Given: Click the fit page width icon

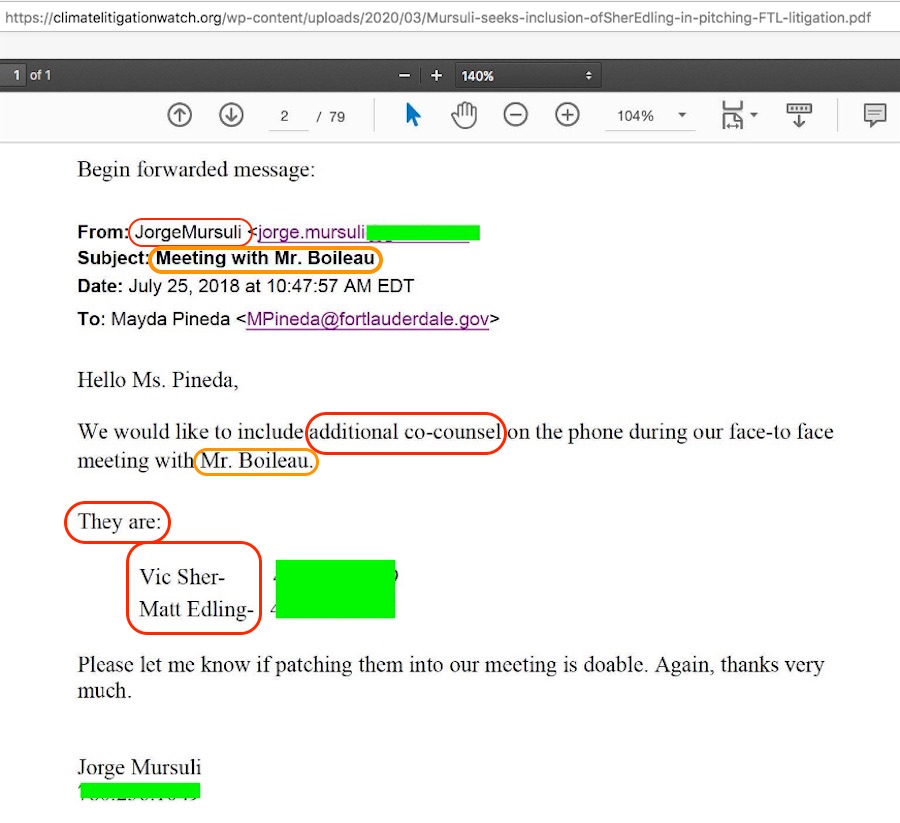Looking at the screenshot, I should (732, 116).
